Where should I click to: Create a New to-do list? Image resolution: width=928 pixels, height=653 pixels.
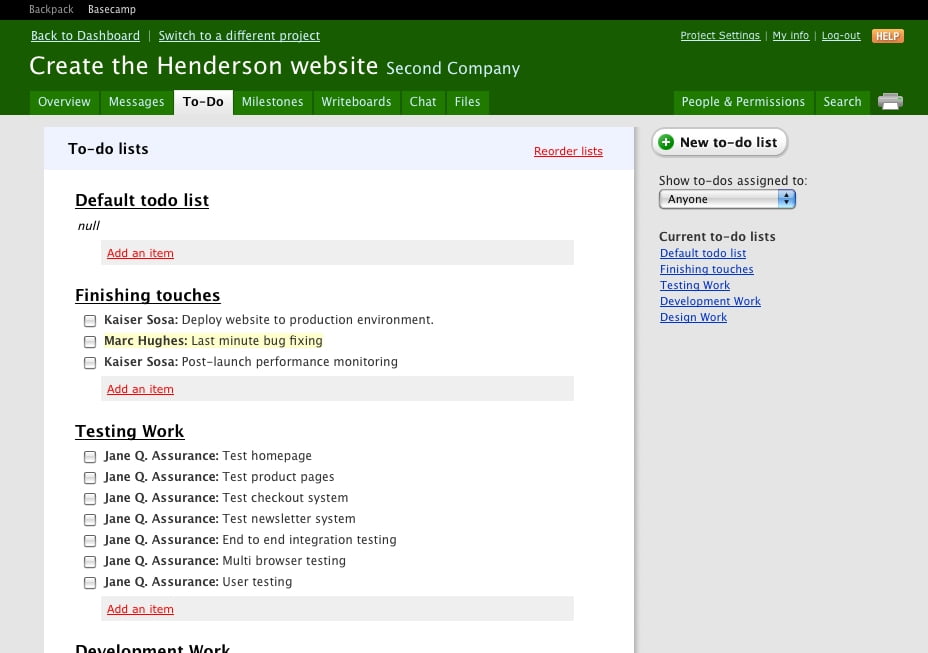(720, 142)
